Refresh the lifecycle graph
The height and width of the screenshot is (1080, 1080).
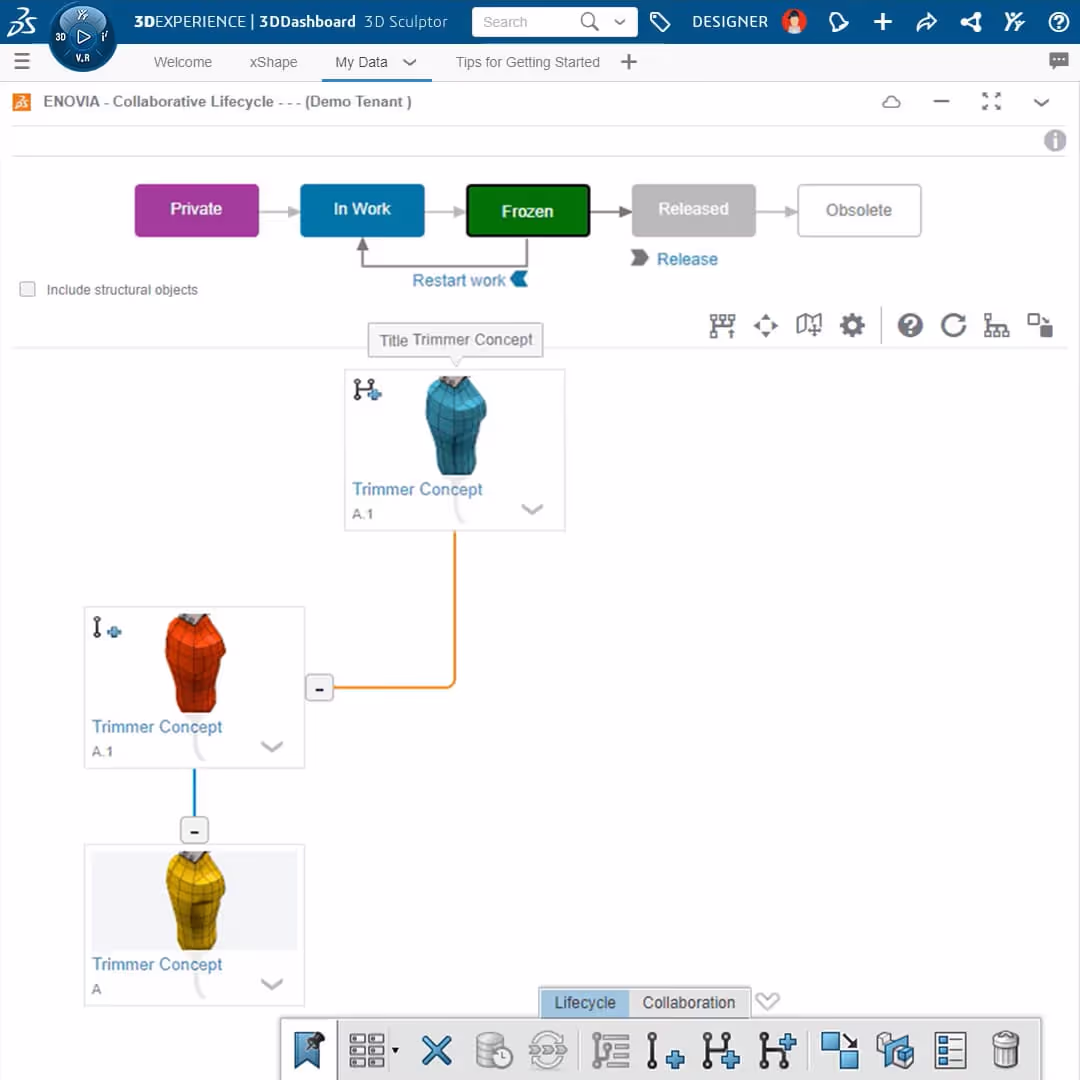(x=953, y=325)
